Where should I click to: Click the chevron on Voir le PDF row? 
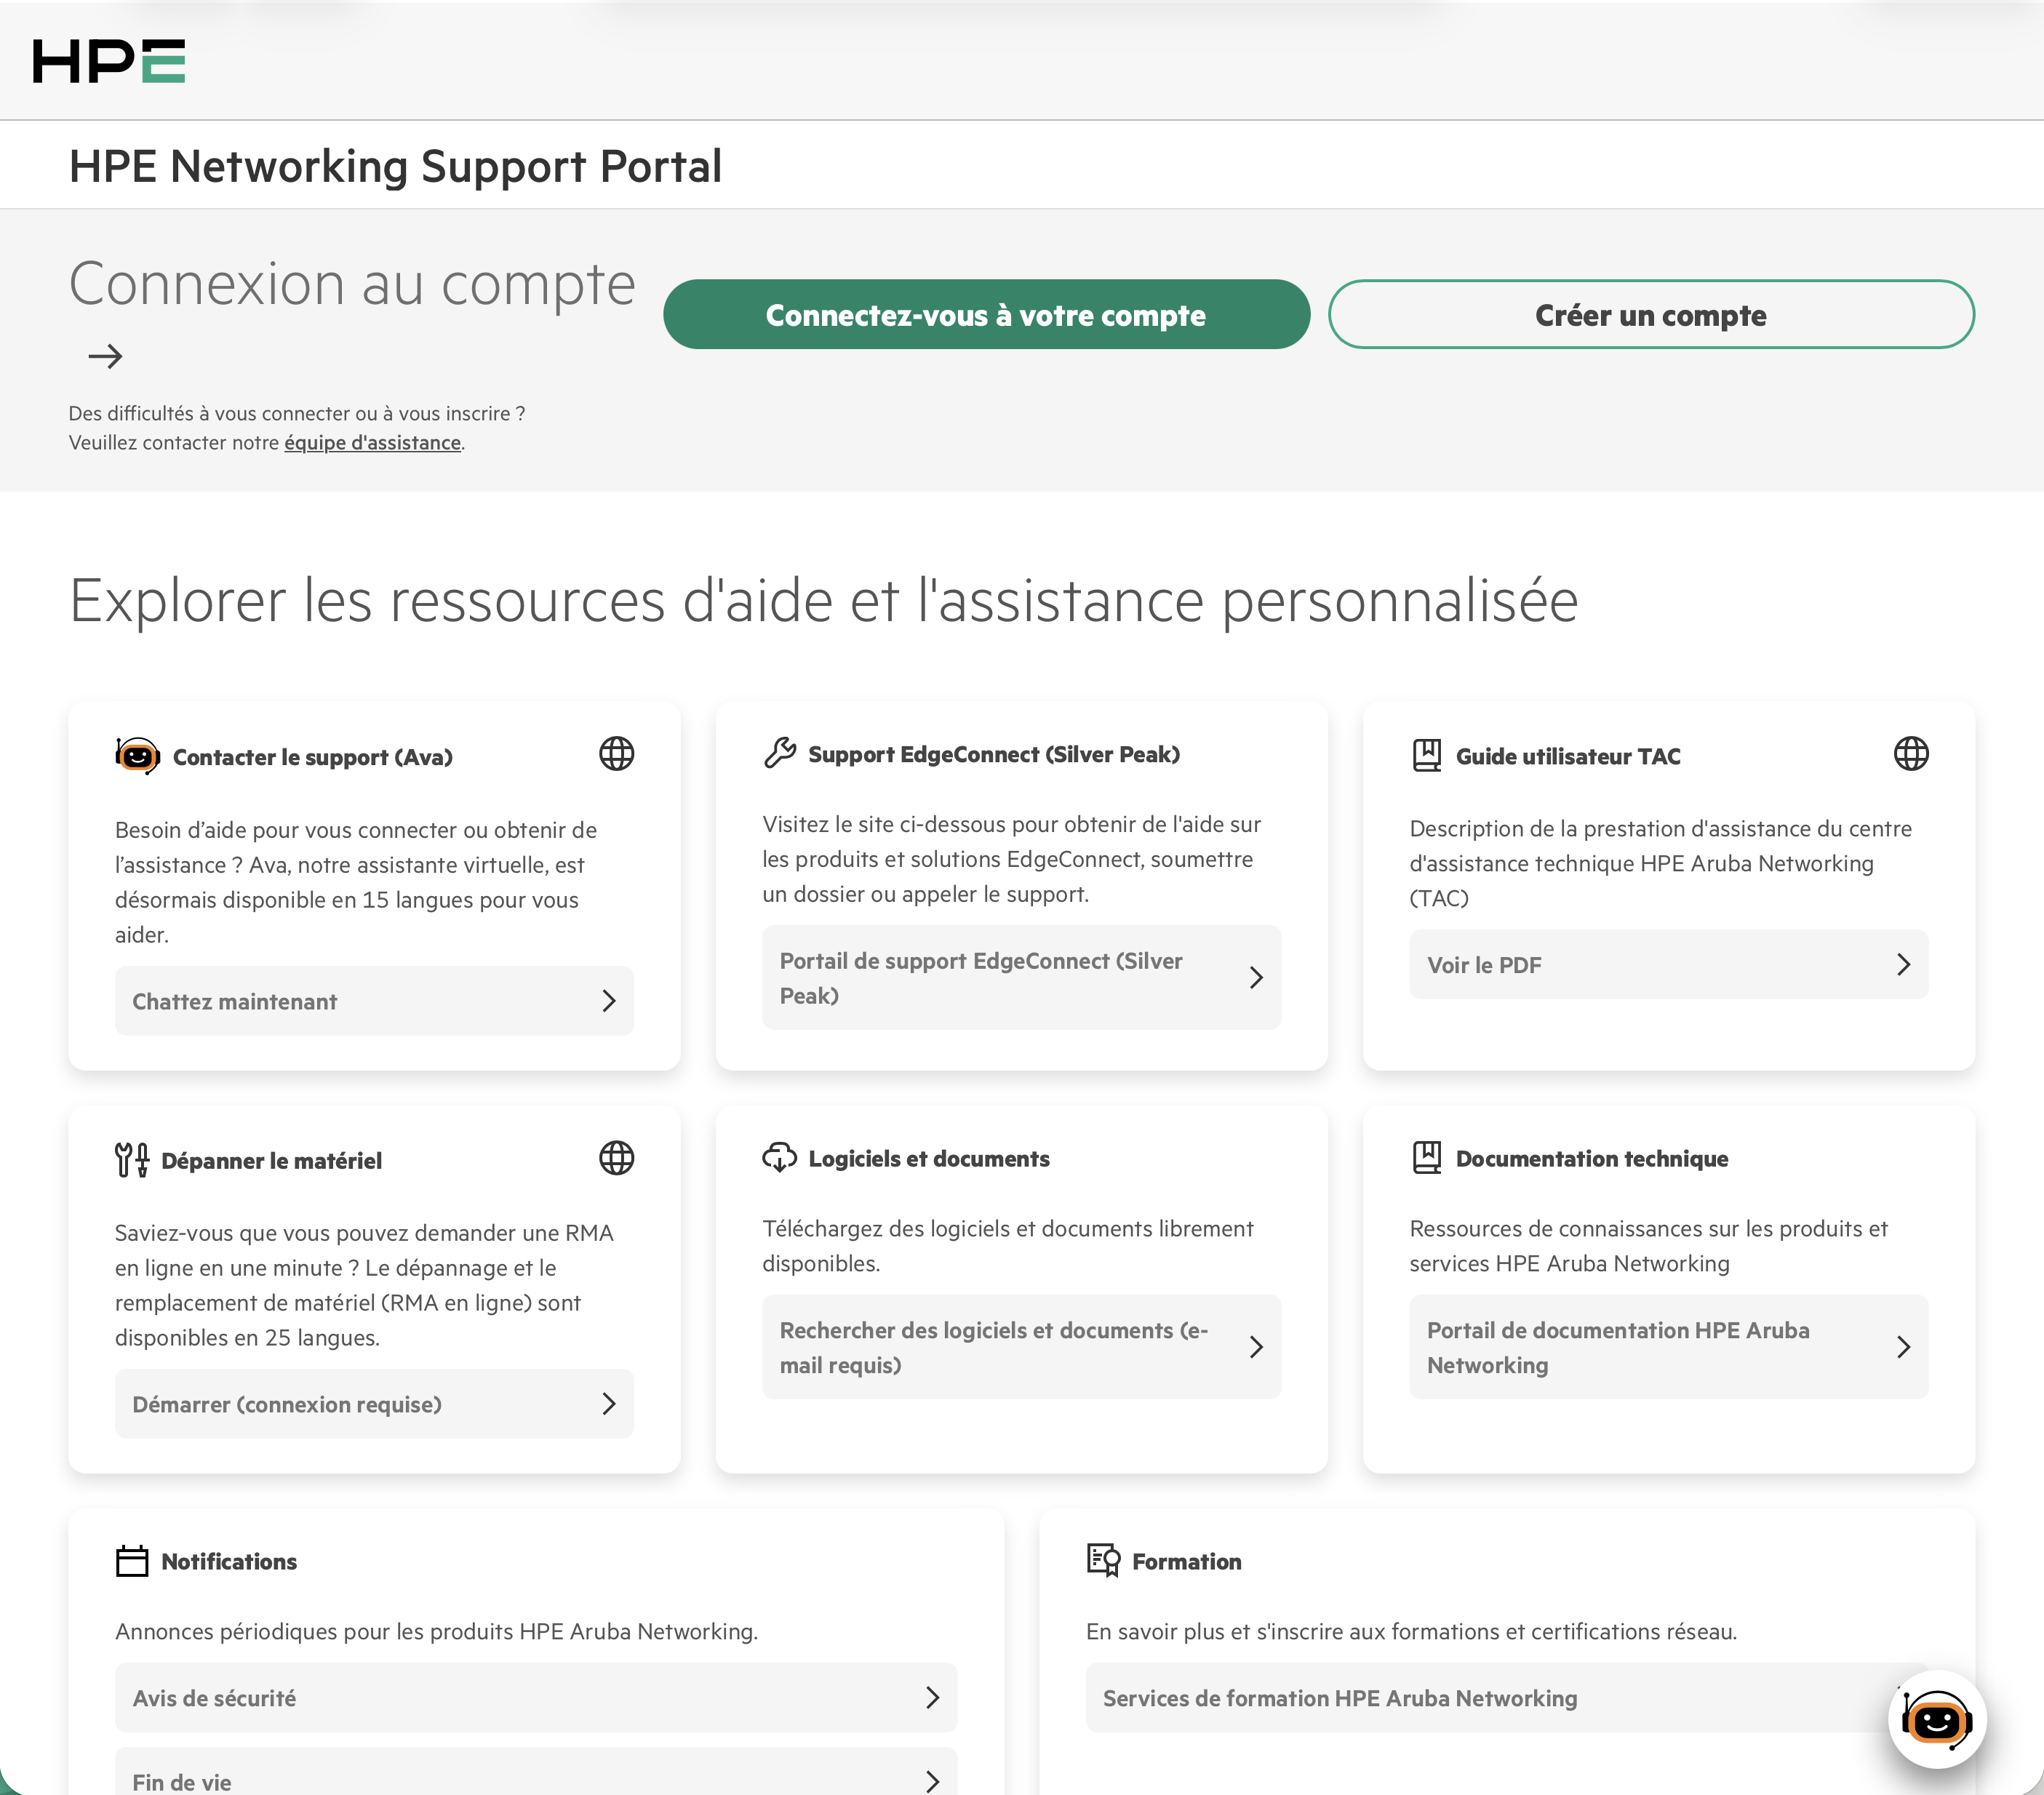(1904, 965)
